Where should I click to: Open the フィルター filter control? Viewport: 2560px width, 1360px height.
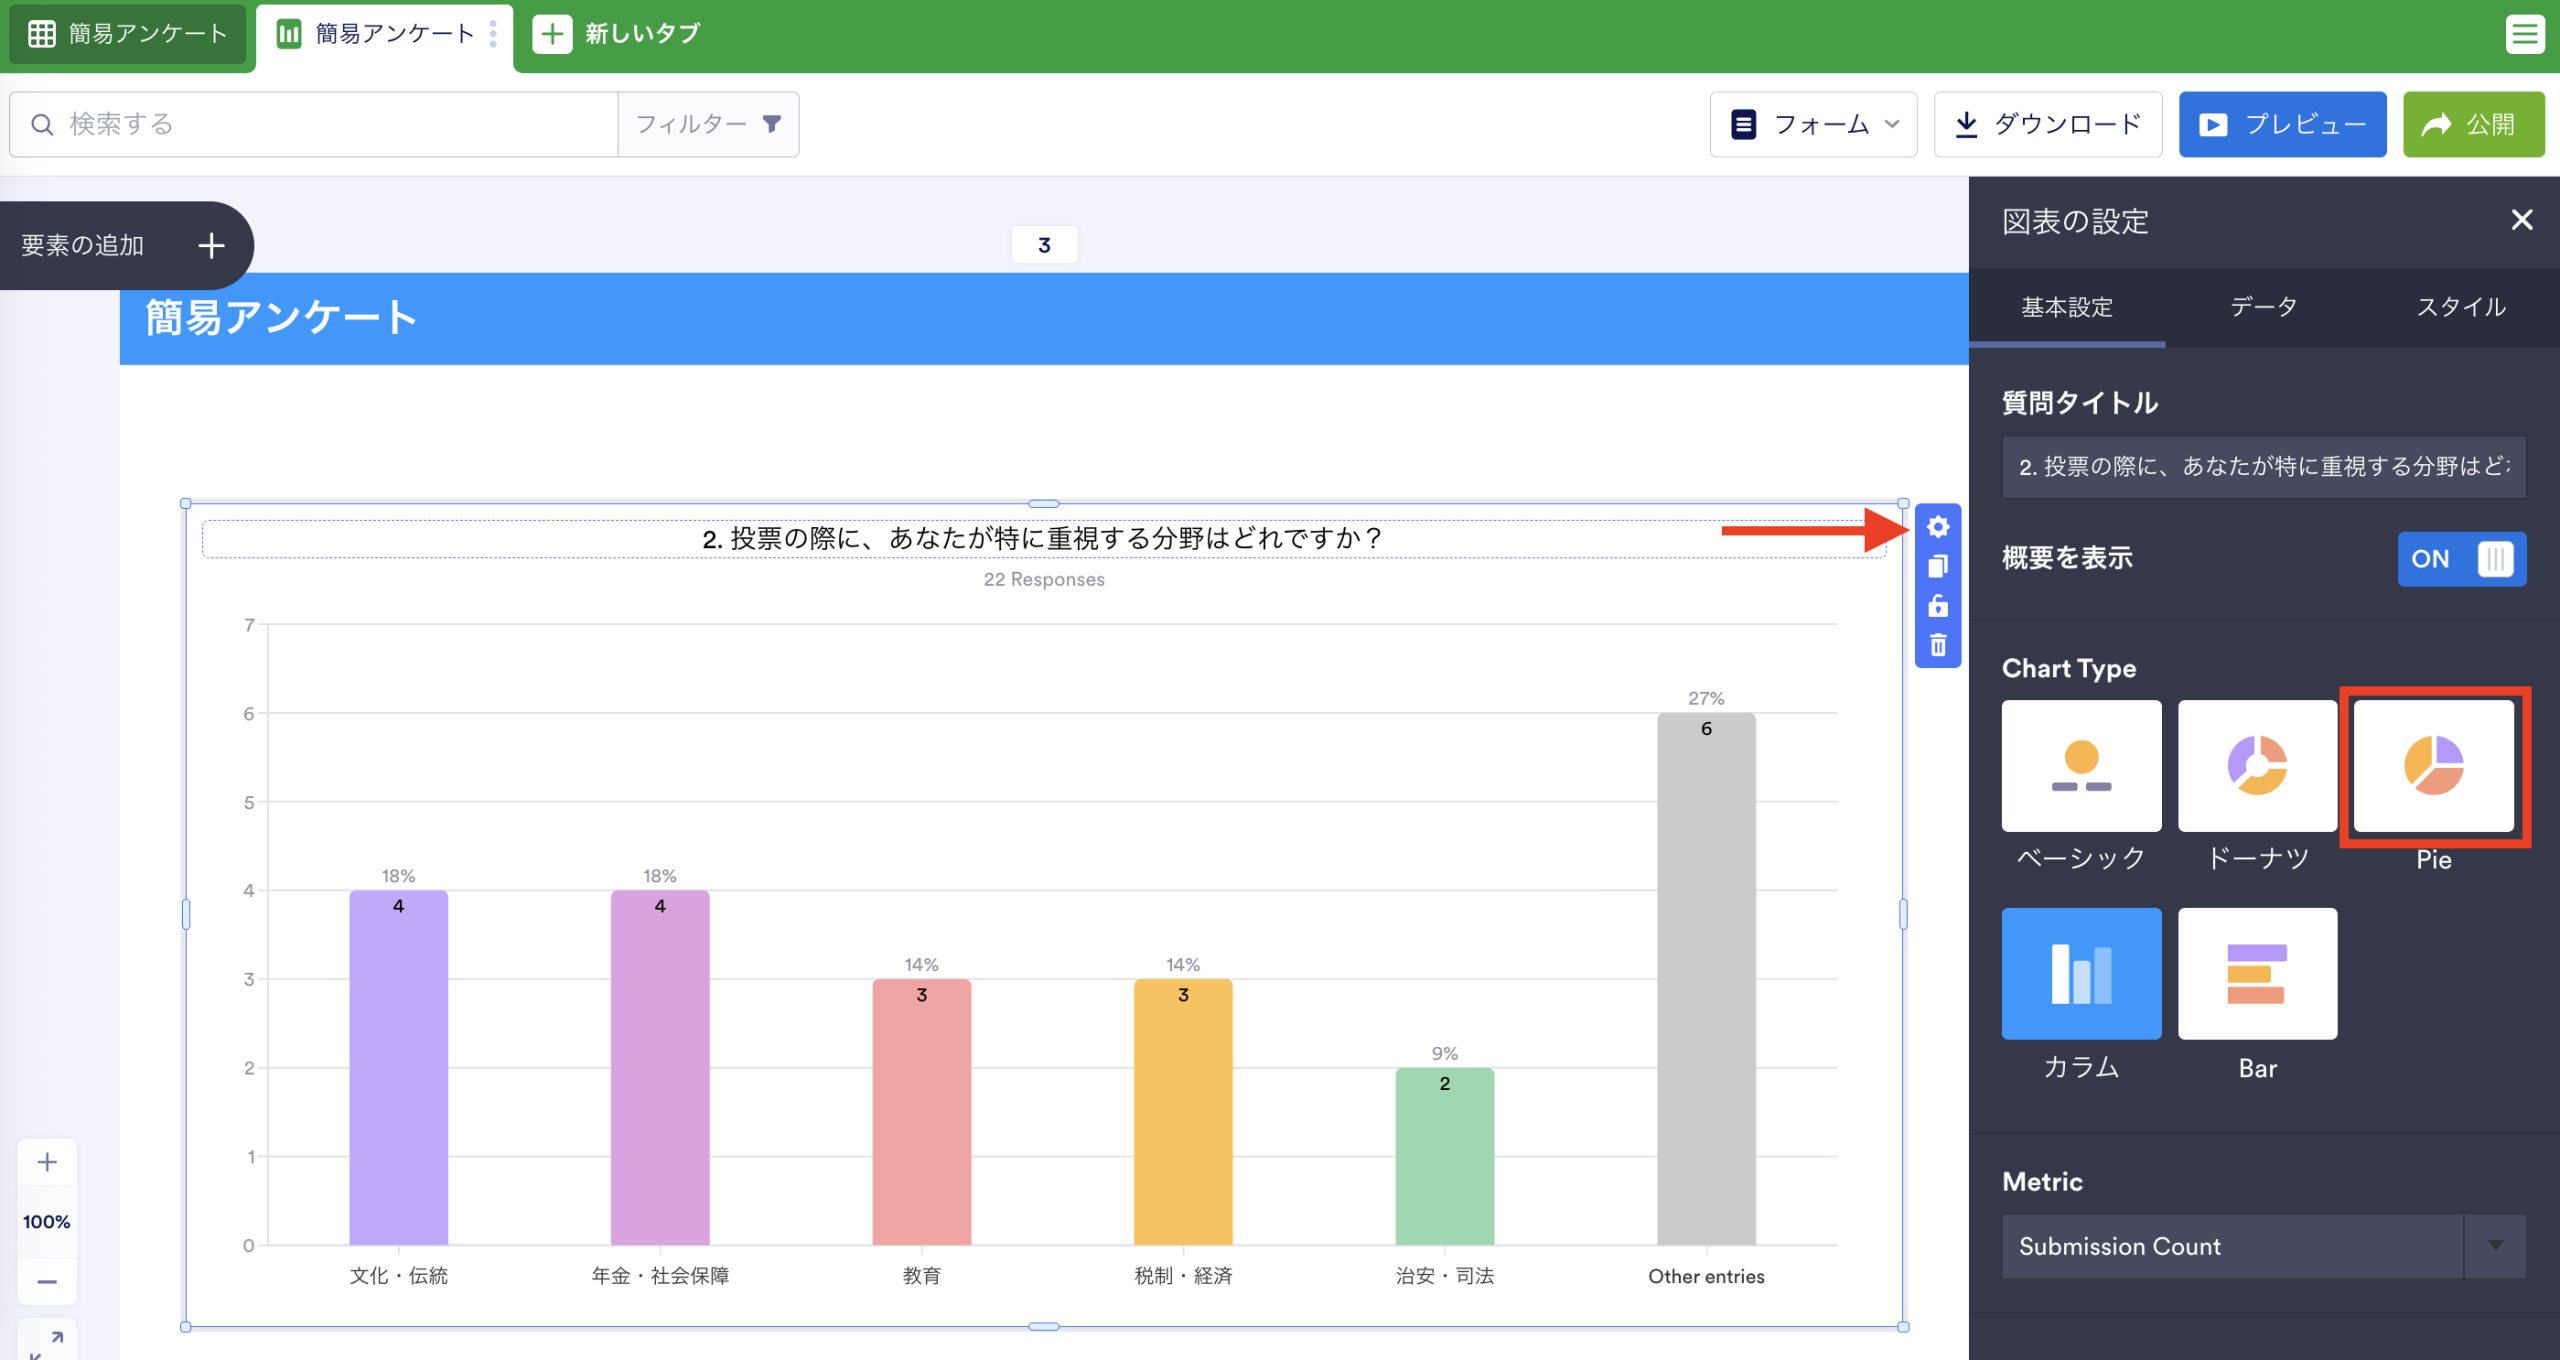[x=709, y=123]
